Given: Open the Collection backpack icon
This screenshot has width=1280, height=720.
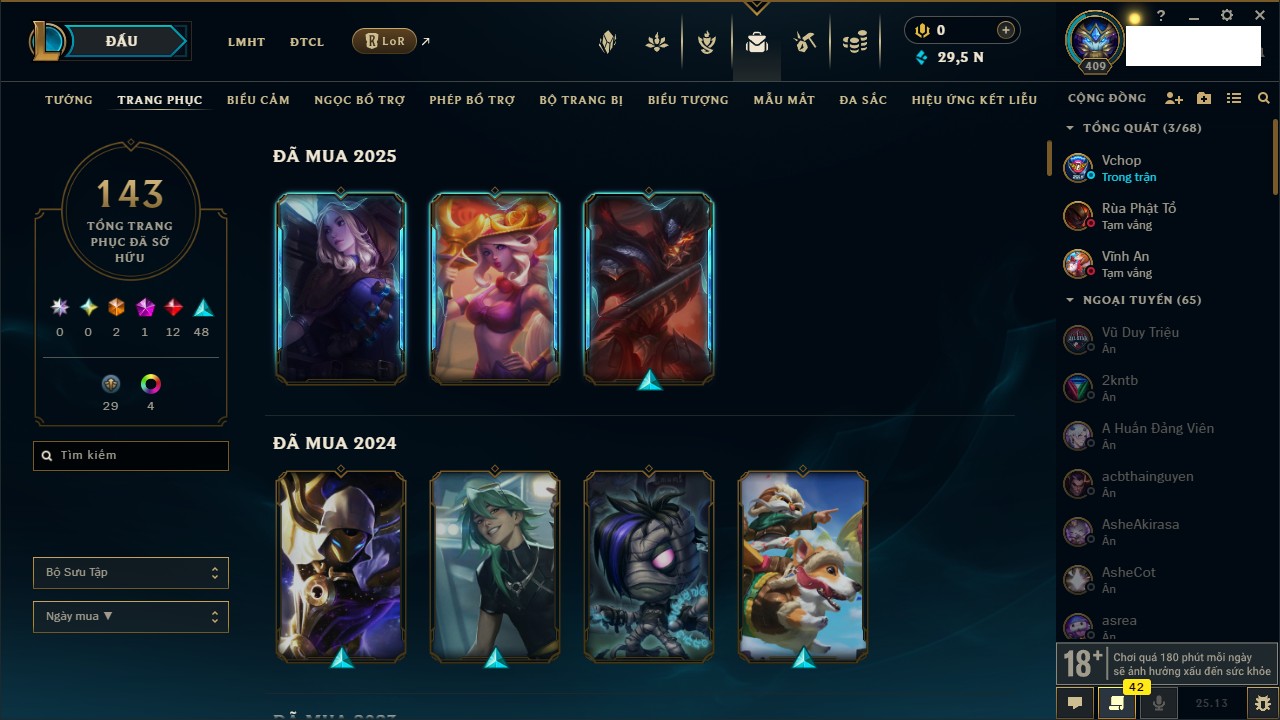Looking at the screenshot, I should [x=757, y=42].
